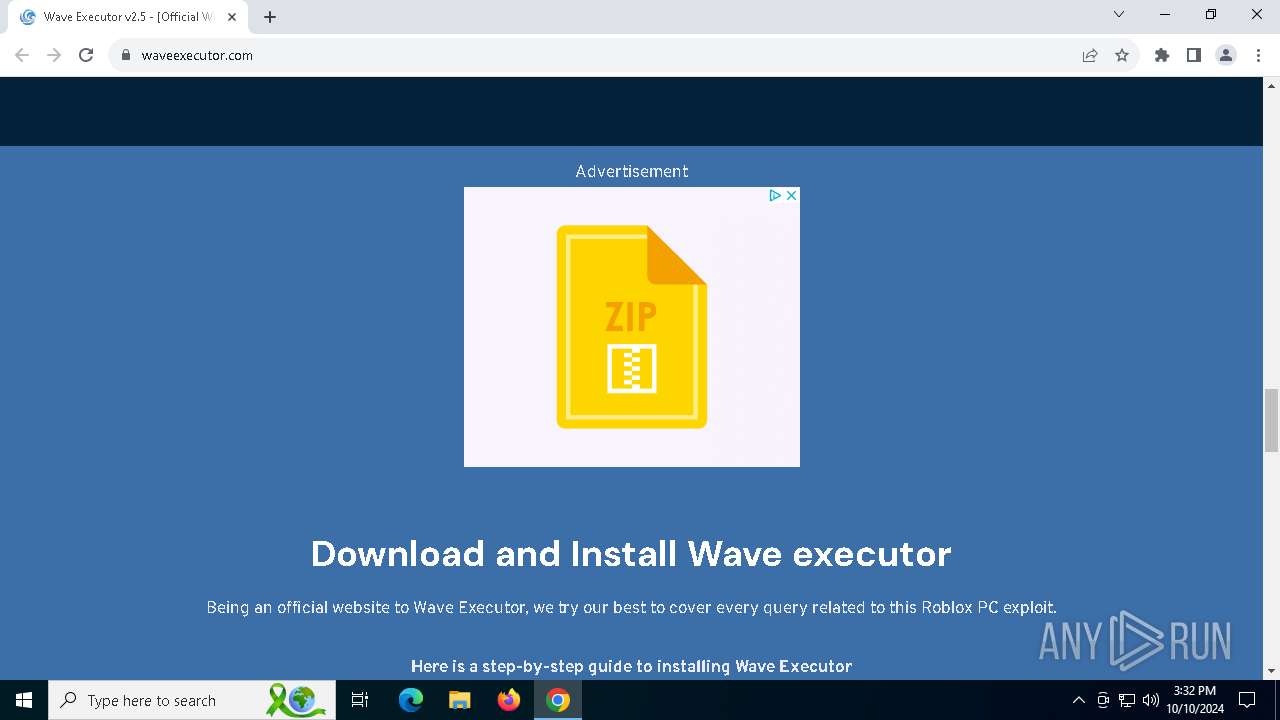
Task: Click the page vertical scrollbar thumb
Action: click(1271, 420)
